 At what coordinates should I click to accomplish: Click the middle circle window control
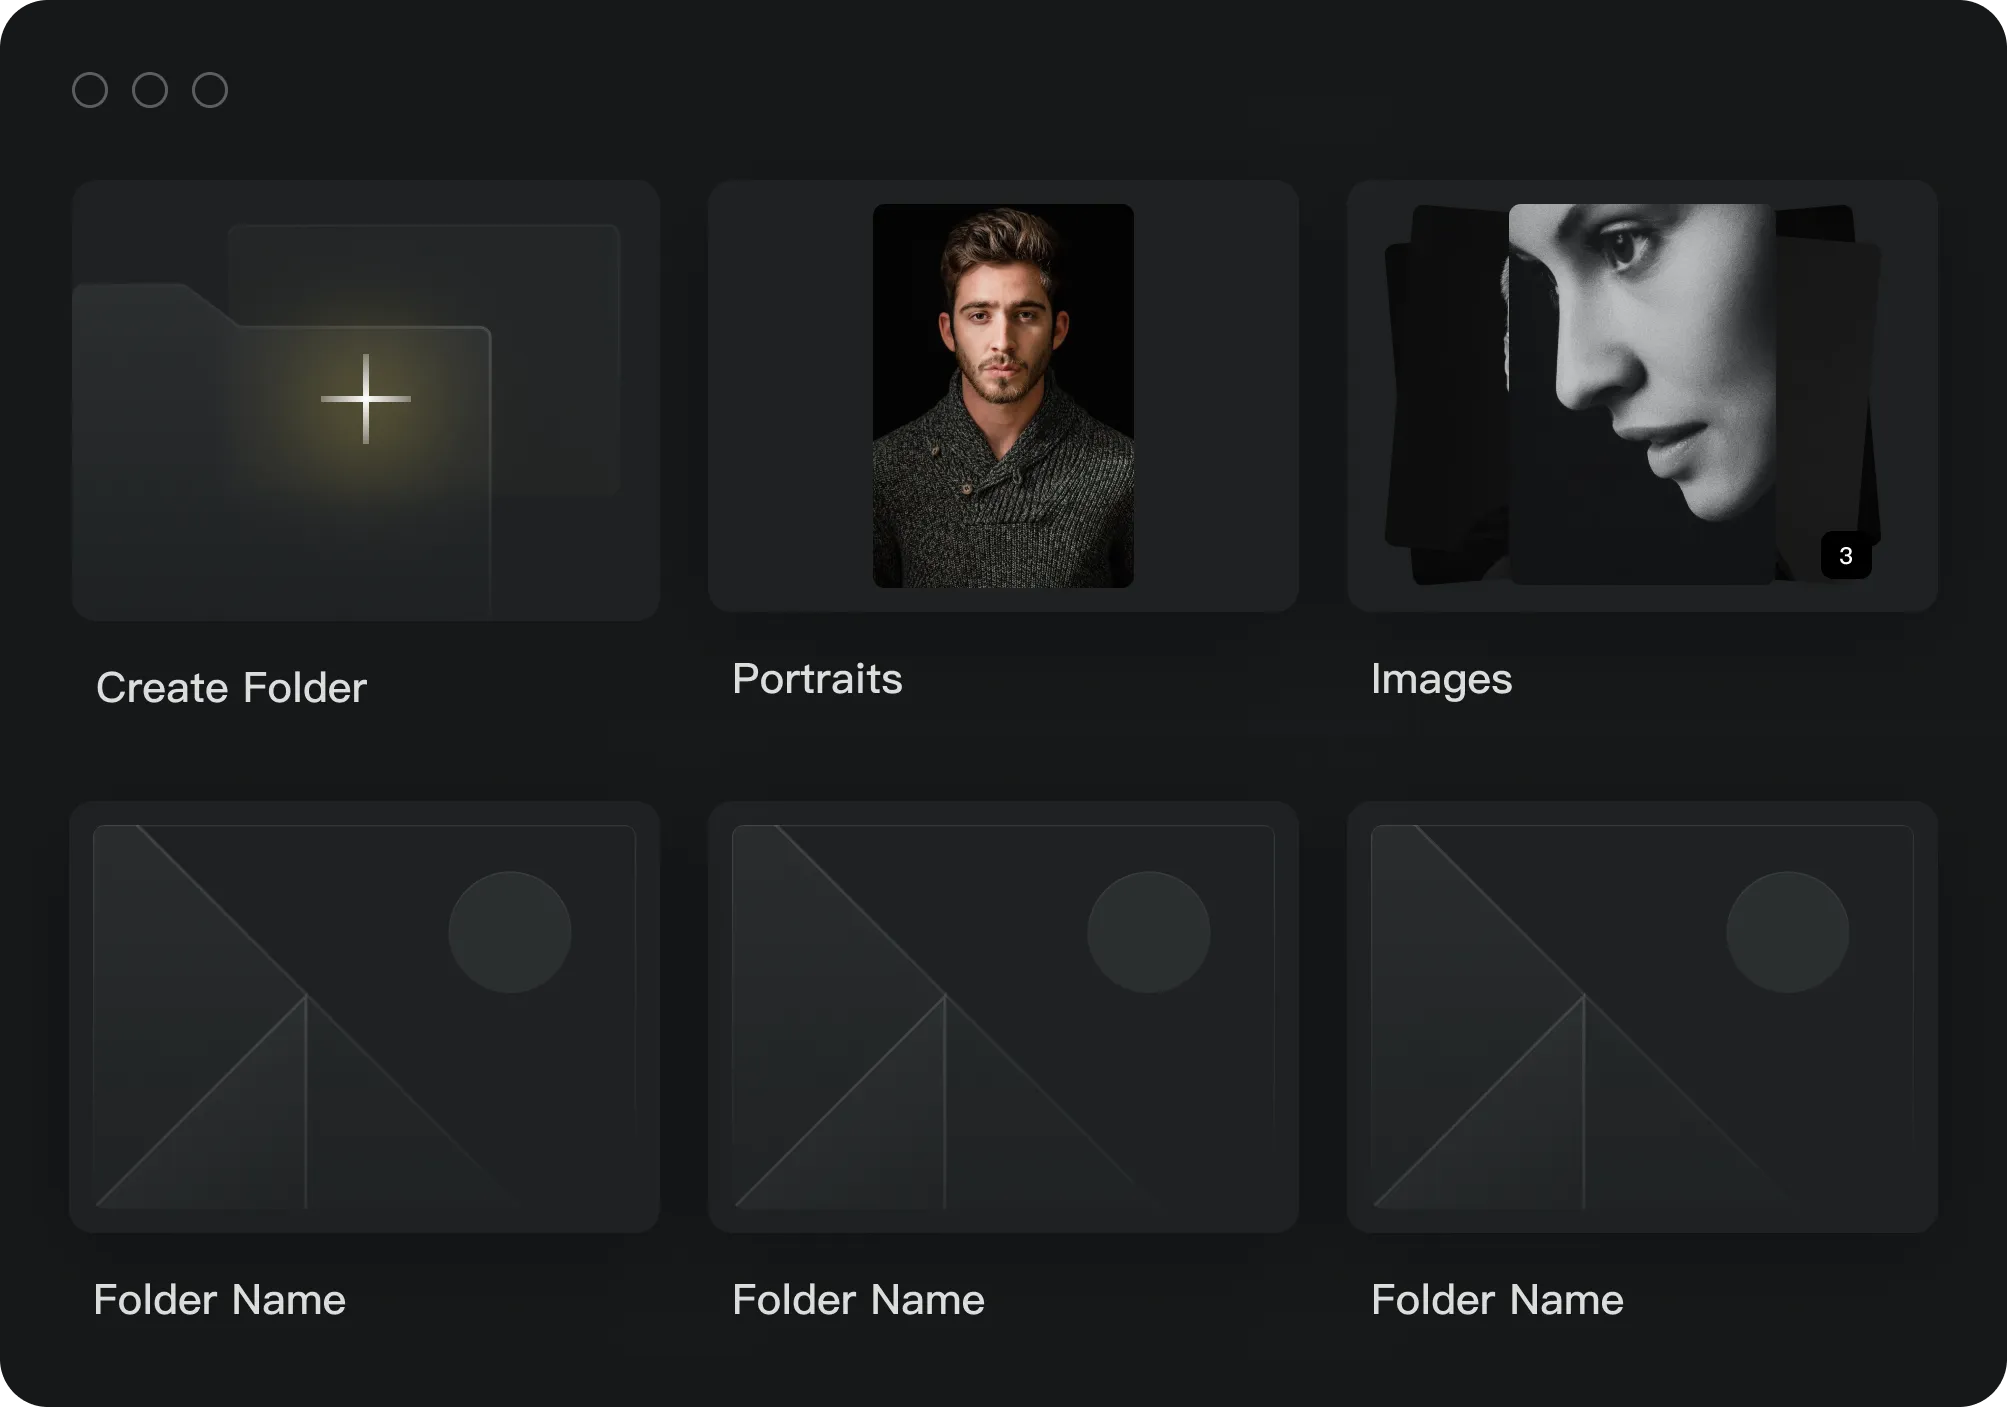[x=151, y=90]
